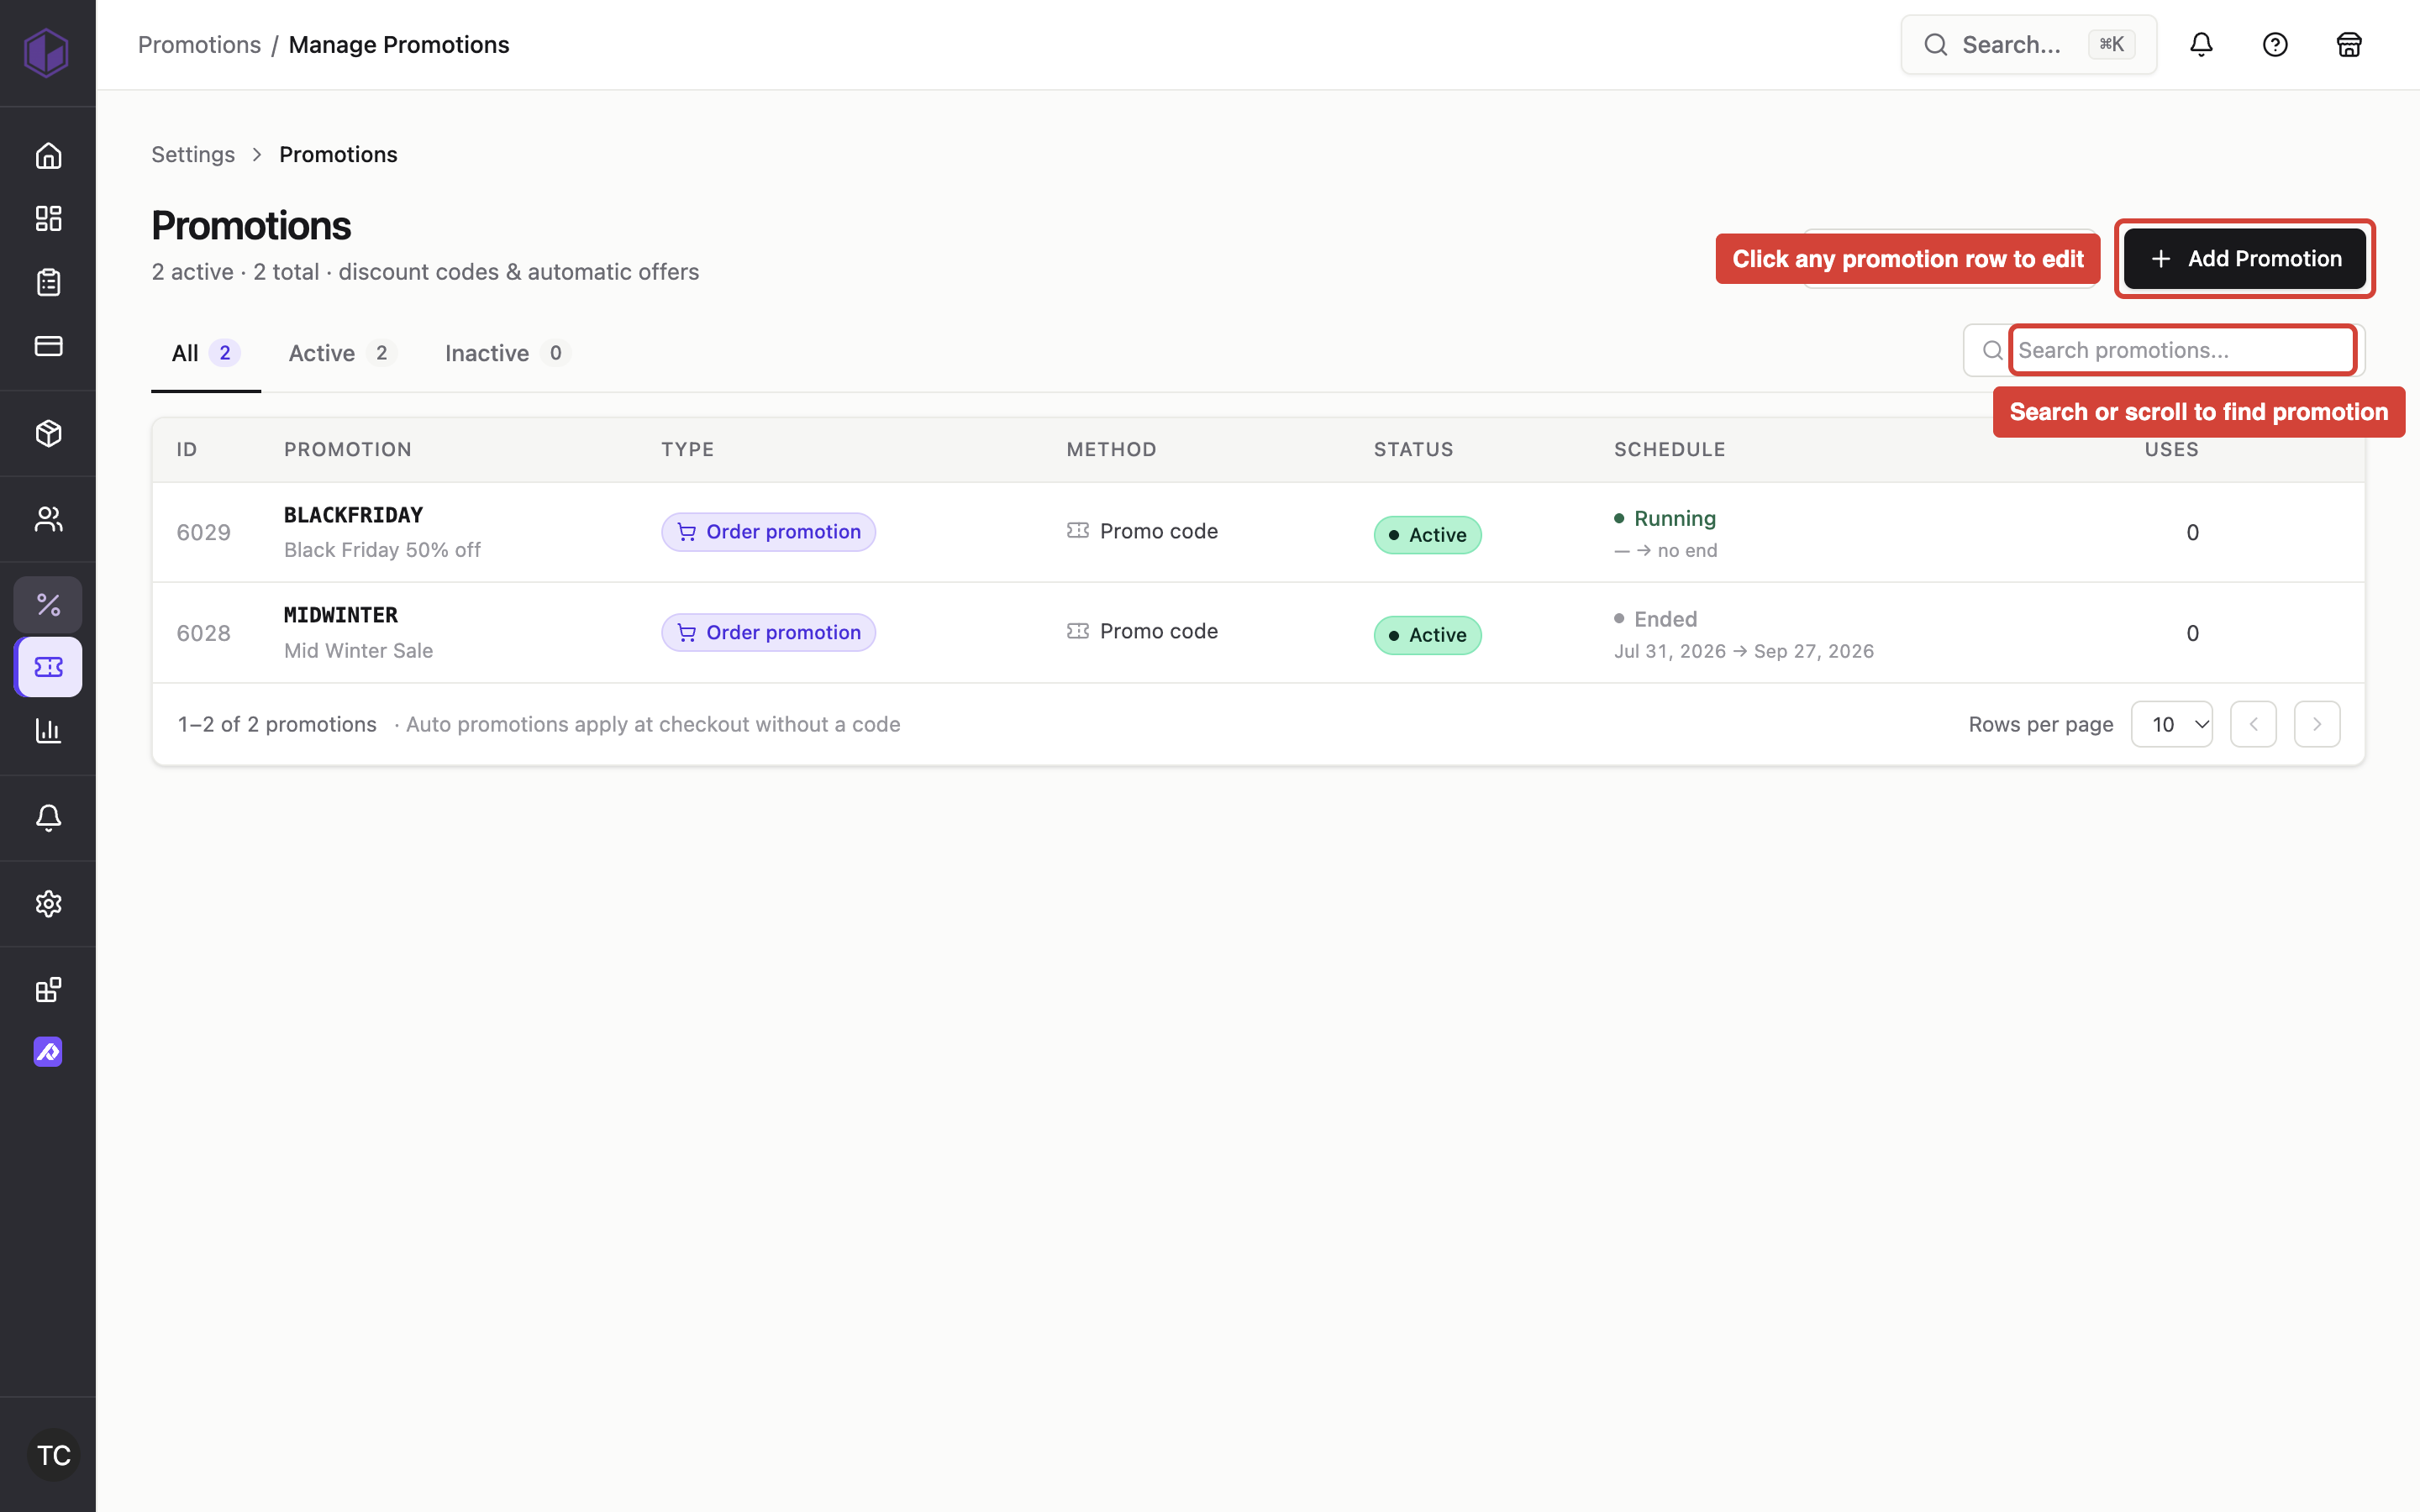Viewport: 2420px width, 1512px height.
Task: Open the help question mark icon
Action: coord(2275,45)
